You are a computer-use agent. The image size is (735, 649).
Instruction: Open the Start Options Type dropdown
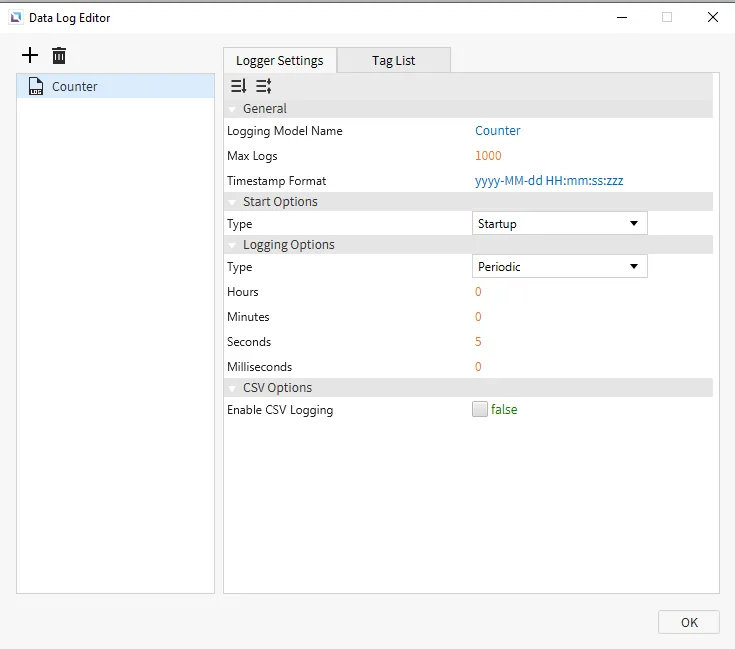559,224
